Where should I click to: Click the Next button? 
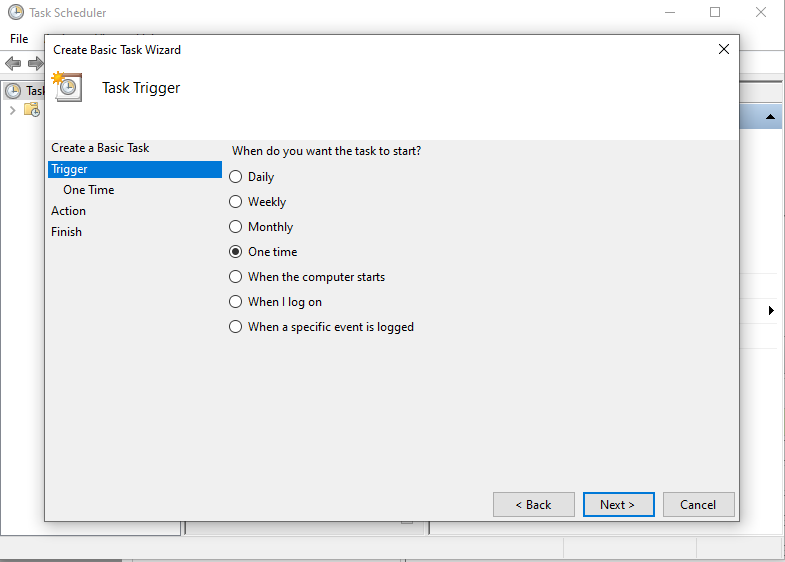point(618,504)
